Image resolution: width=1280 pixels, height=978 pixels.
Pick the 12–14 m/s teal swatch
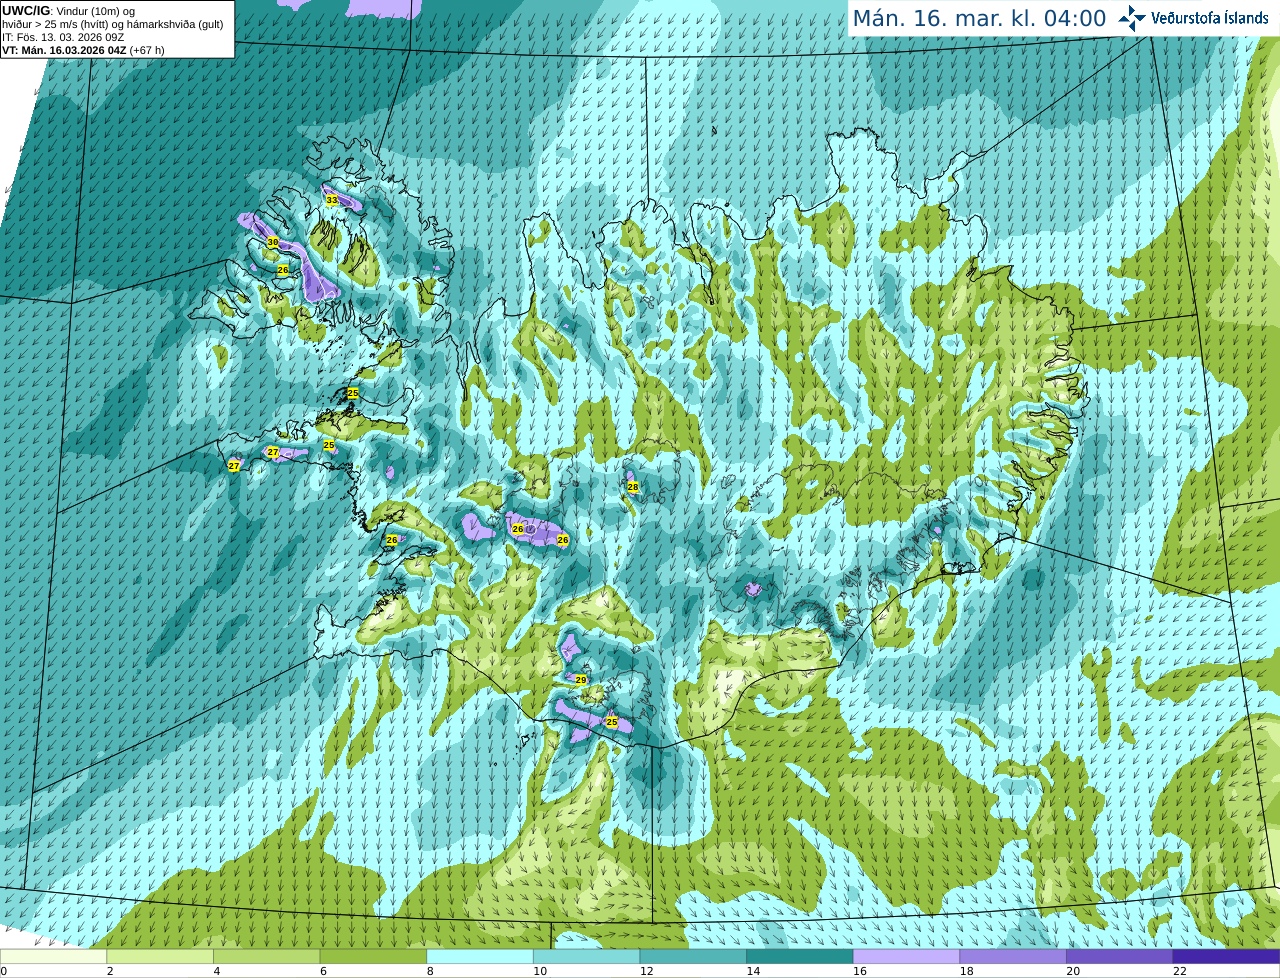pos(693,957)
